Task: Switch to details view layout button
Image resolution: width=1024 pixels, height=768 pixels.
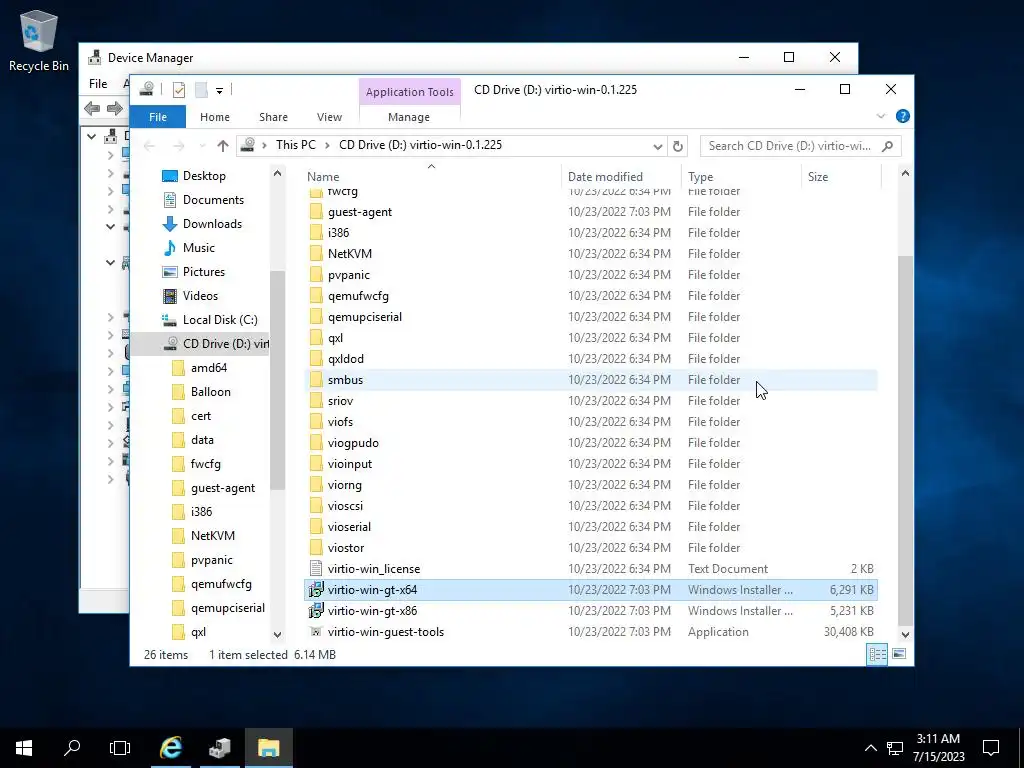Action: pyautogui.click(x=877, y=654)
